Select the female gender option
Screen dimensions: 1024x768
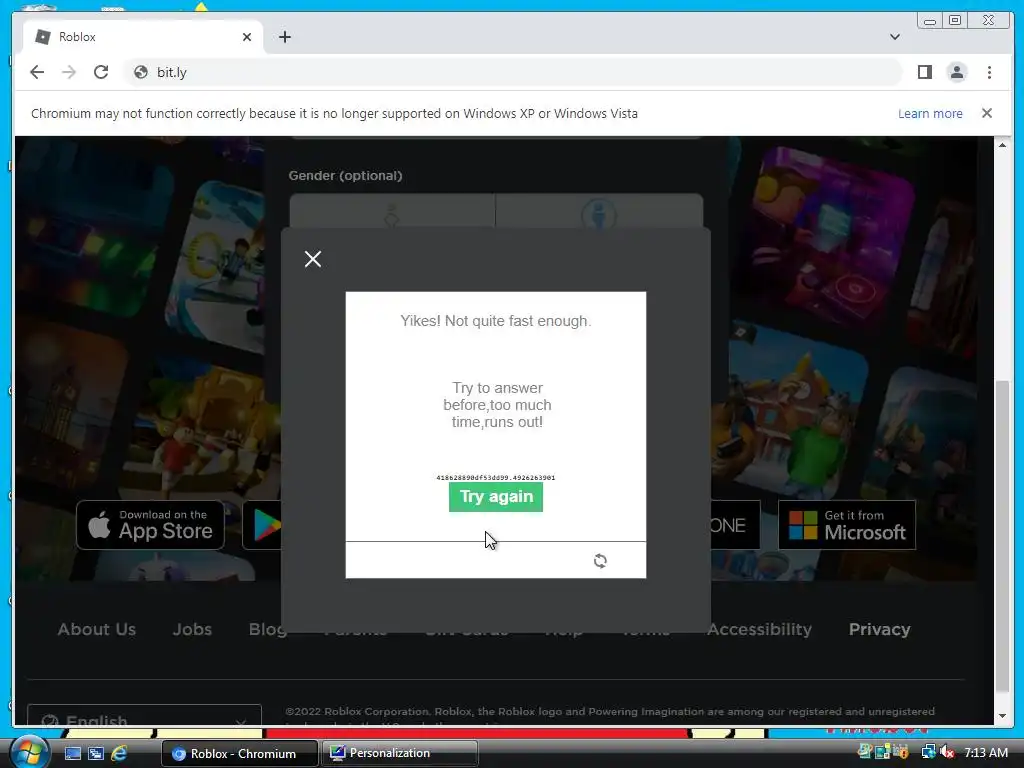tap(392, 211)
